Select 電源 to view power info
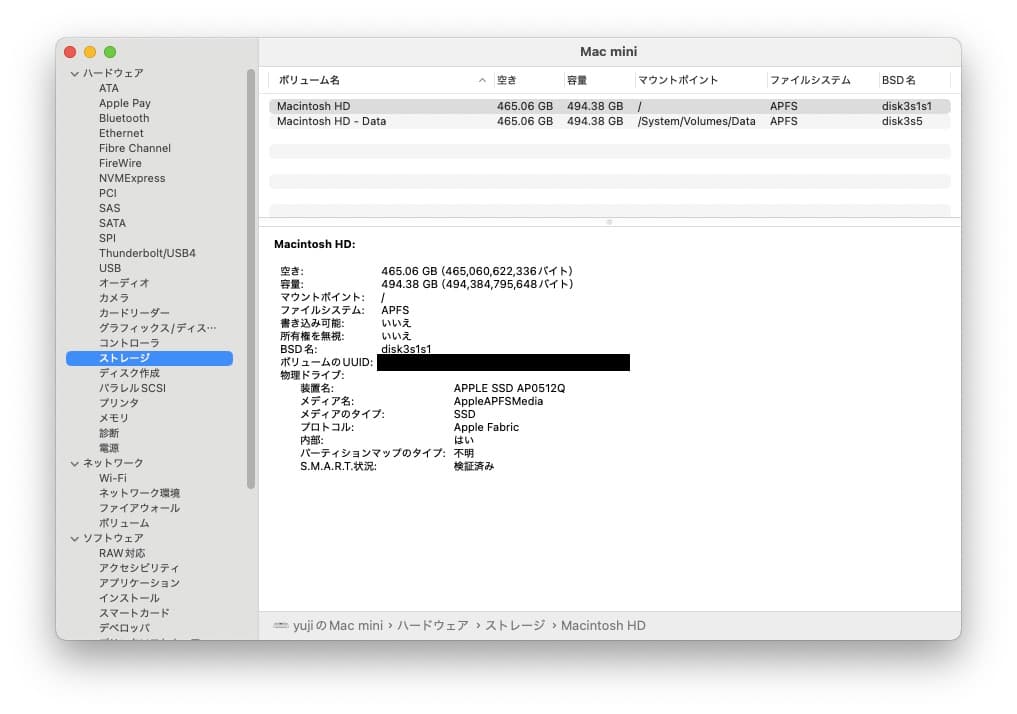 pyautogui.click(x=110, y=448)
